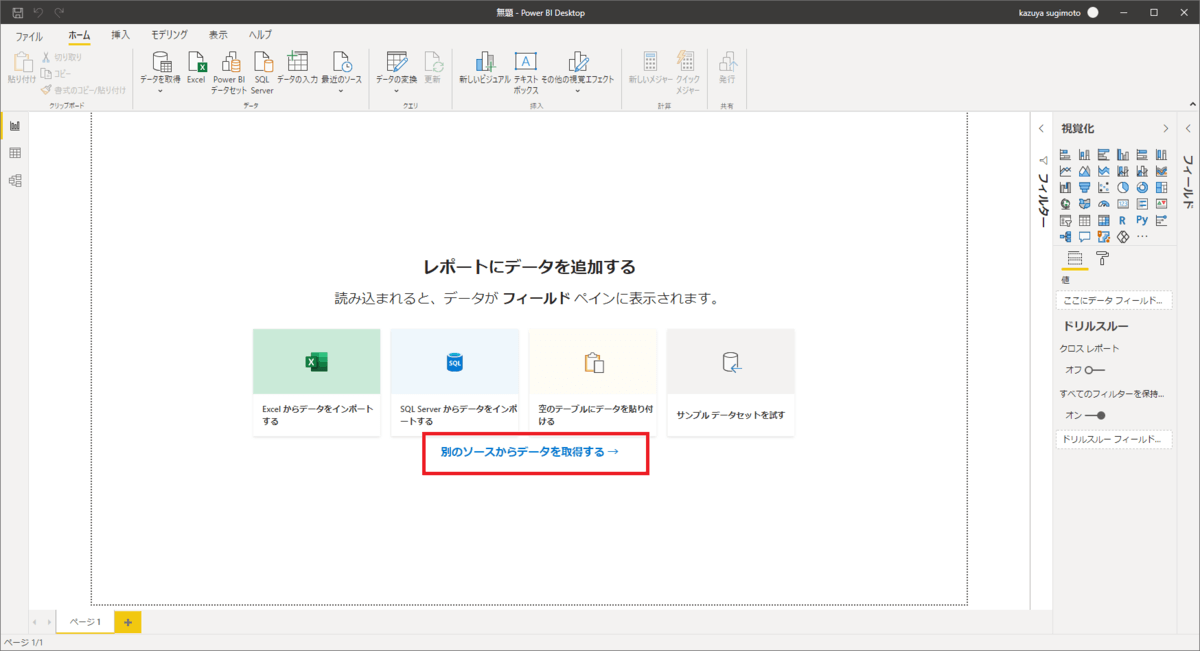Click サンプル データセットを試す card
Image resolution: width=1200 pixels, height=651 pixels.
731,382
